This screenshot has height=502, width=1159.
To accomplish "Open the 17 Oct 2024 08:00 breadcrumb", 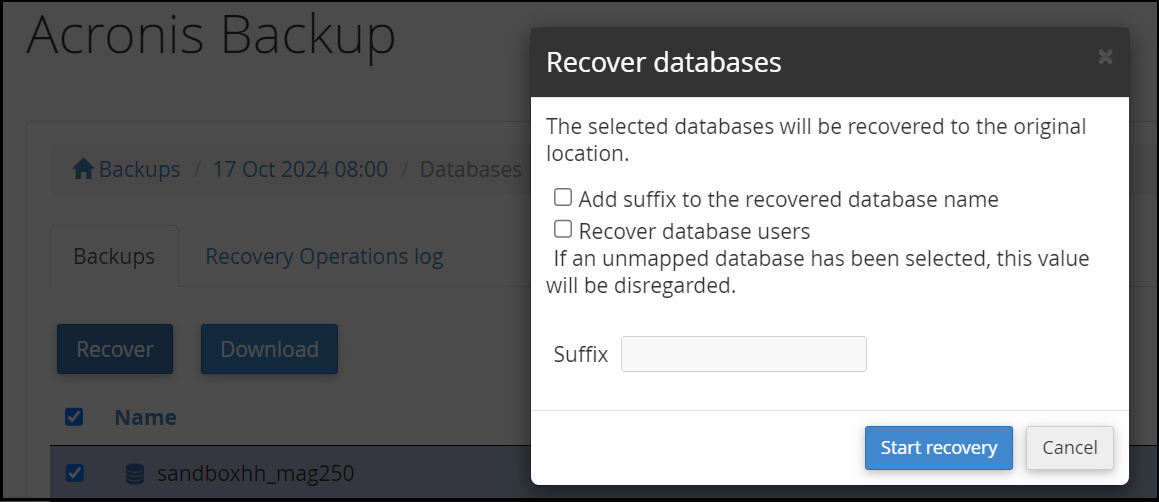I will pyautogui.click(x=300, y=169).
